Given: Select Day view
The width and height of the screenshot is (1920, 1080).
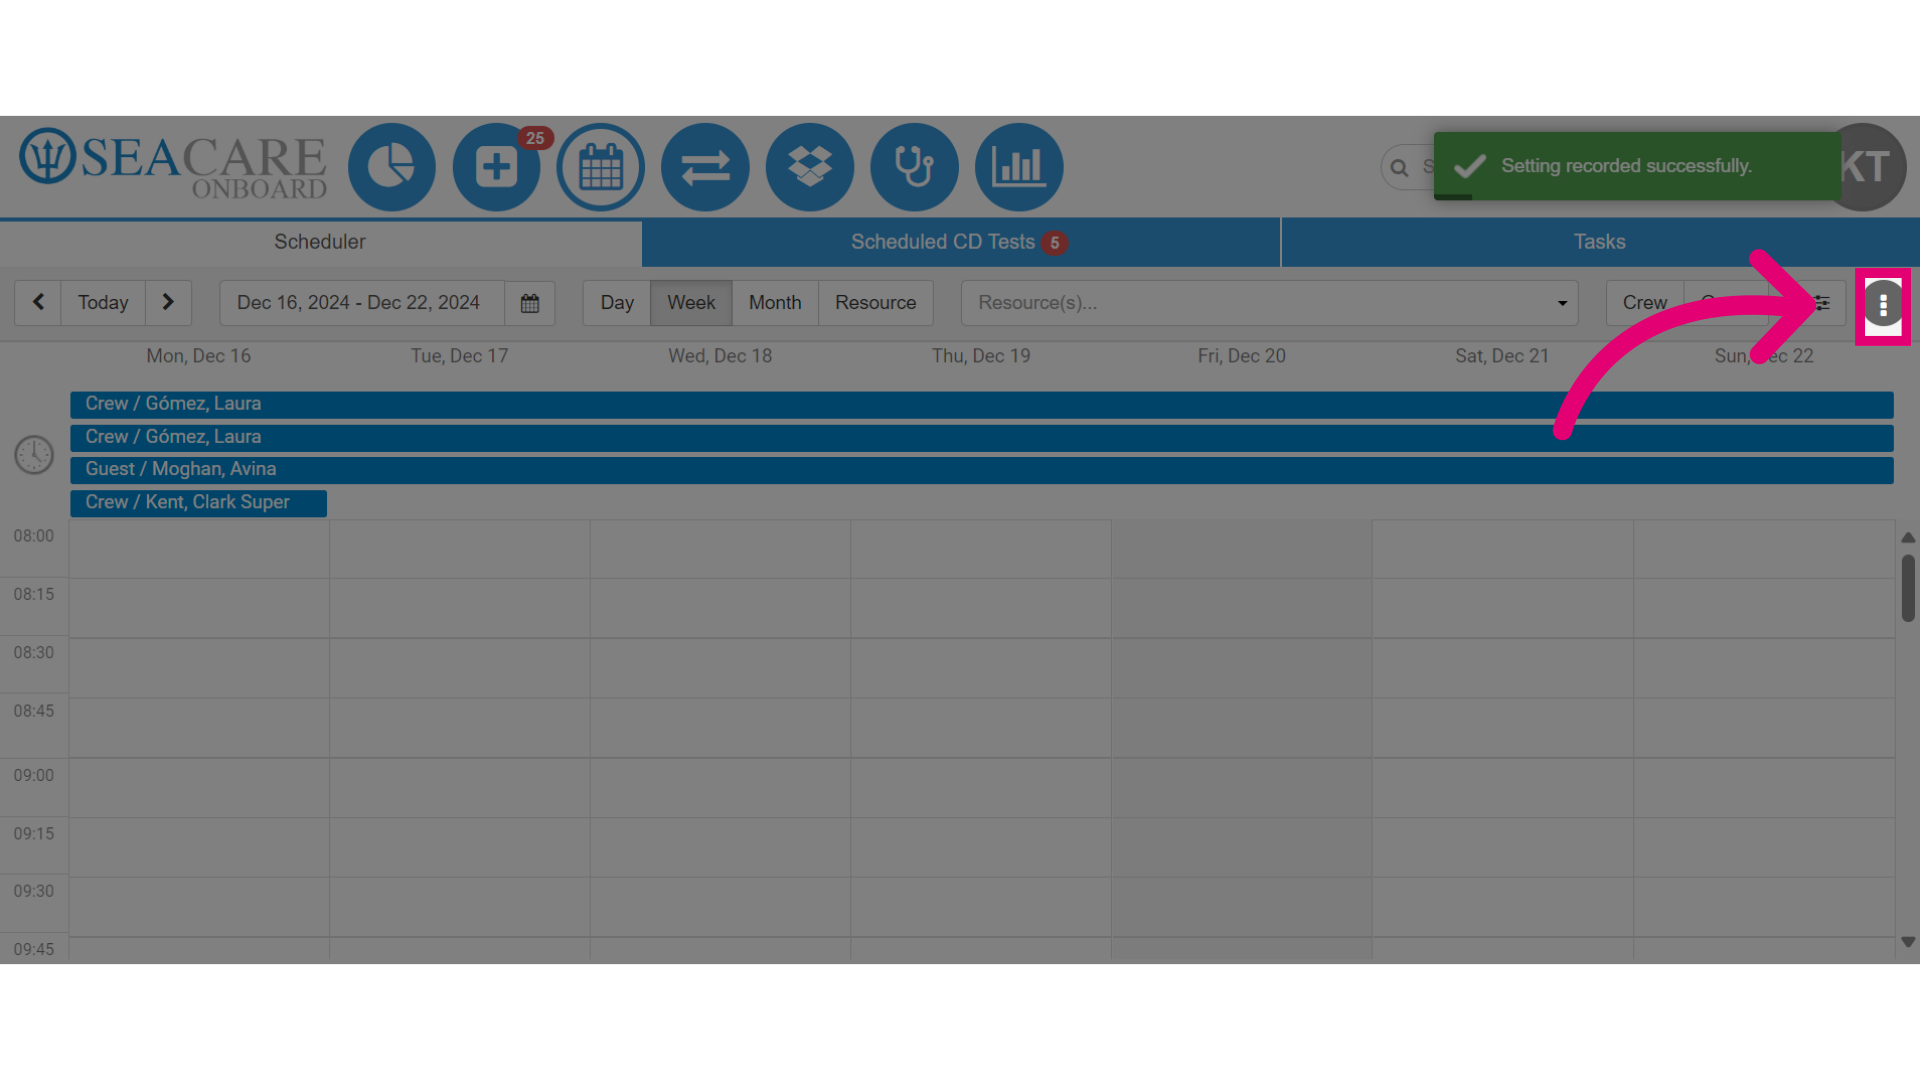Looking at the screenshot, I should [617, 302].
